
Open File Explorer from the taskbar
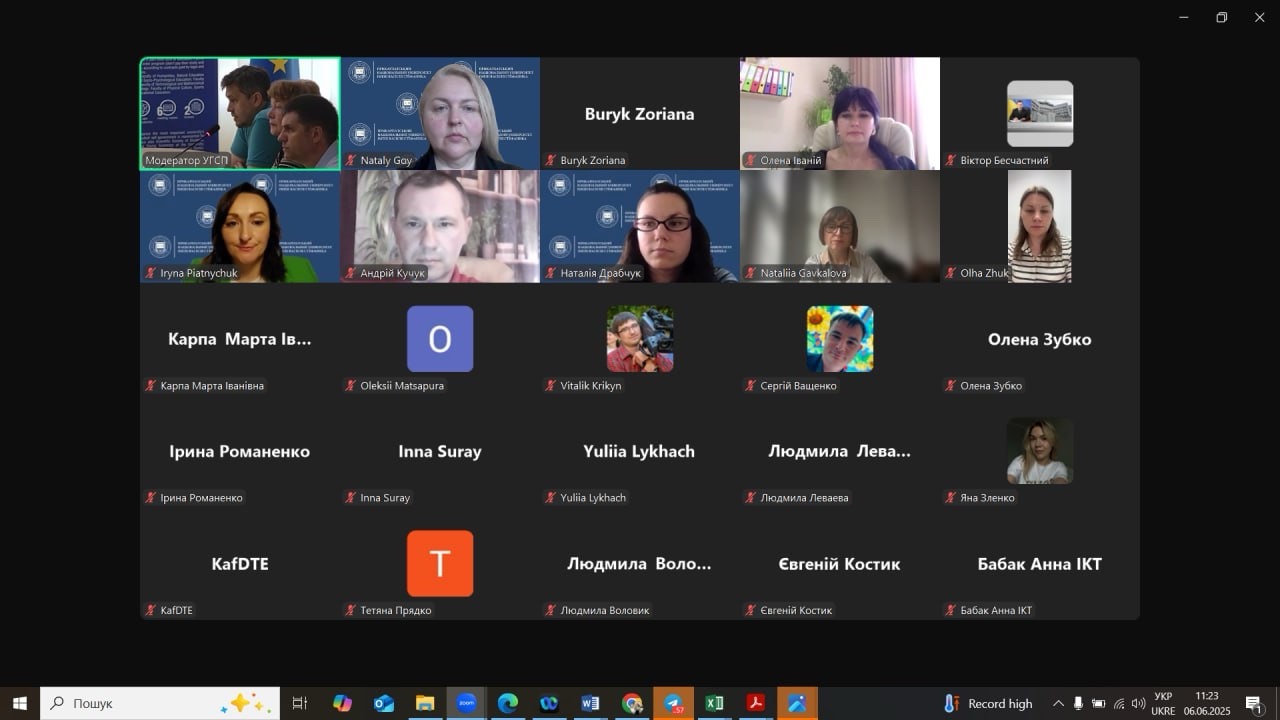click(424, 703)
